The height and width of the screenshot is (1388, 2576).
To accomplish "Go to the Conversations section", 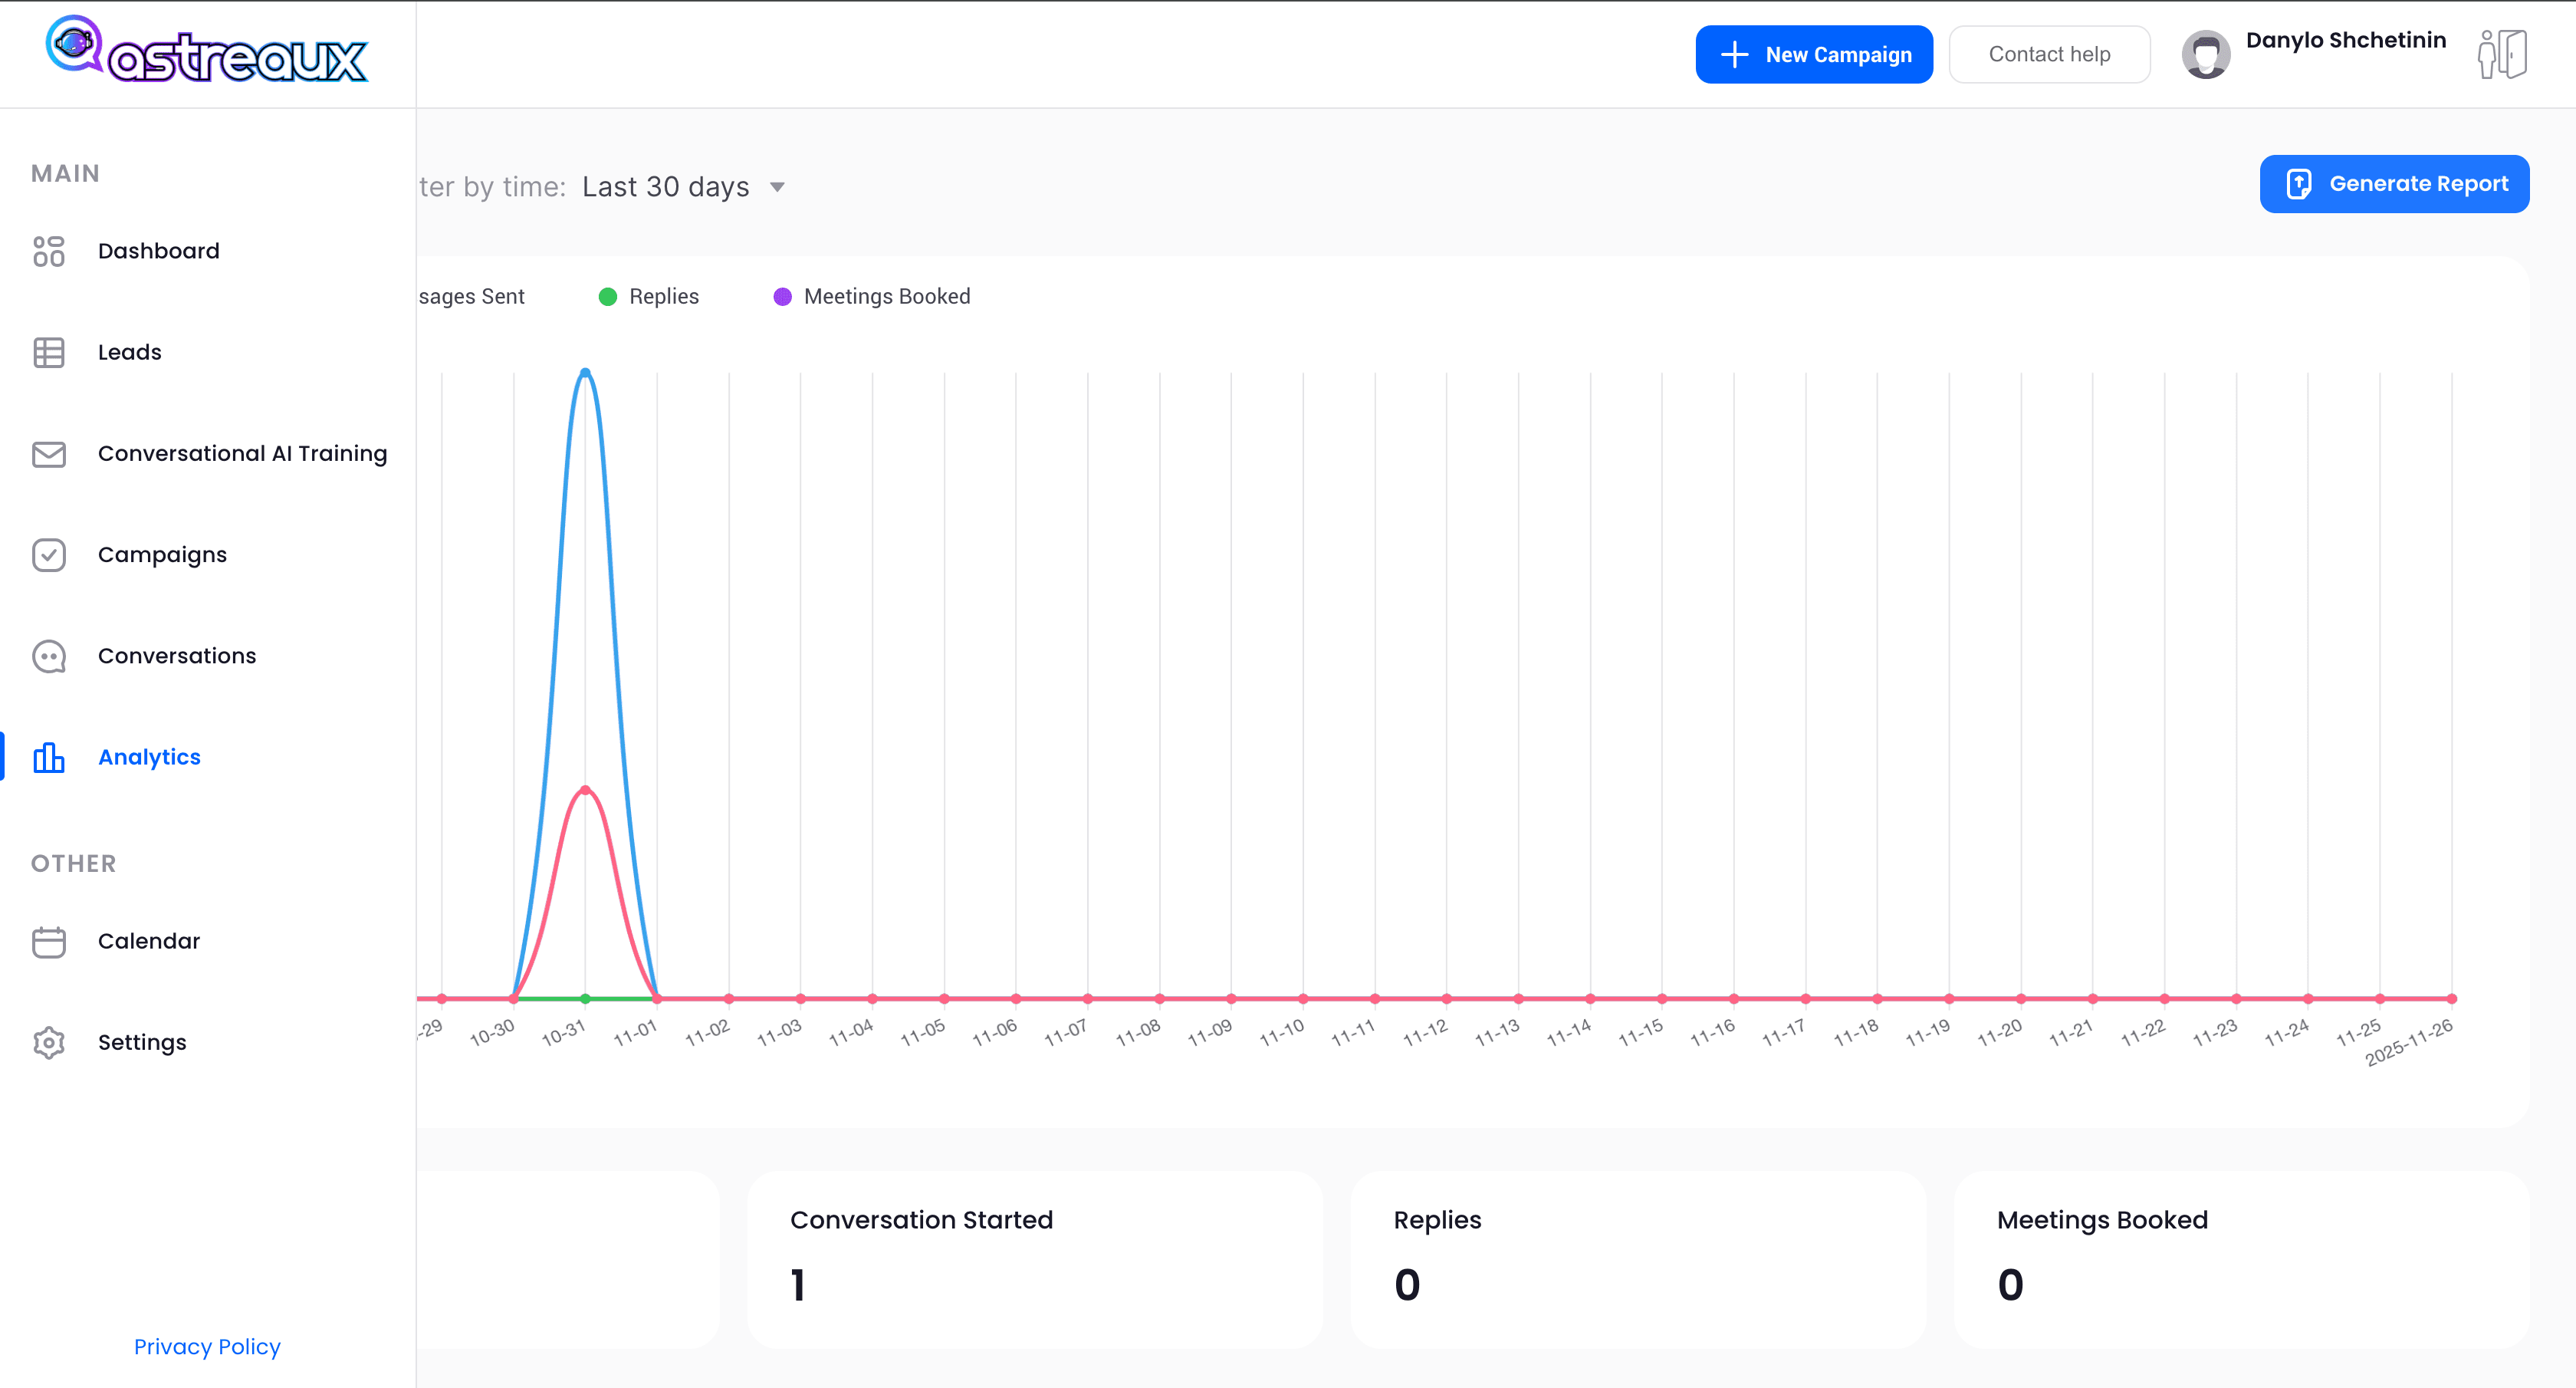I will (177, 656).
